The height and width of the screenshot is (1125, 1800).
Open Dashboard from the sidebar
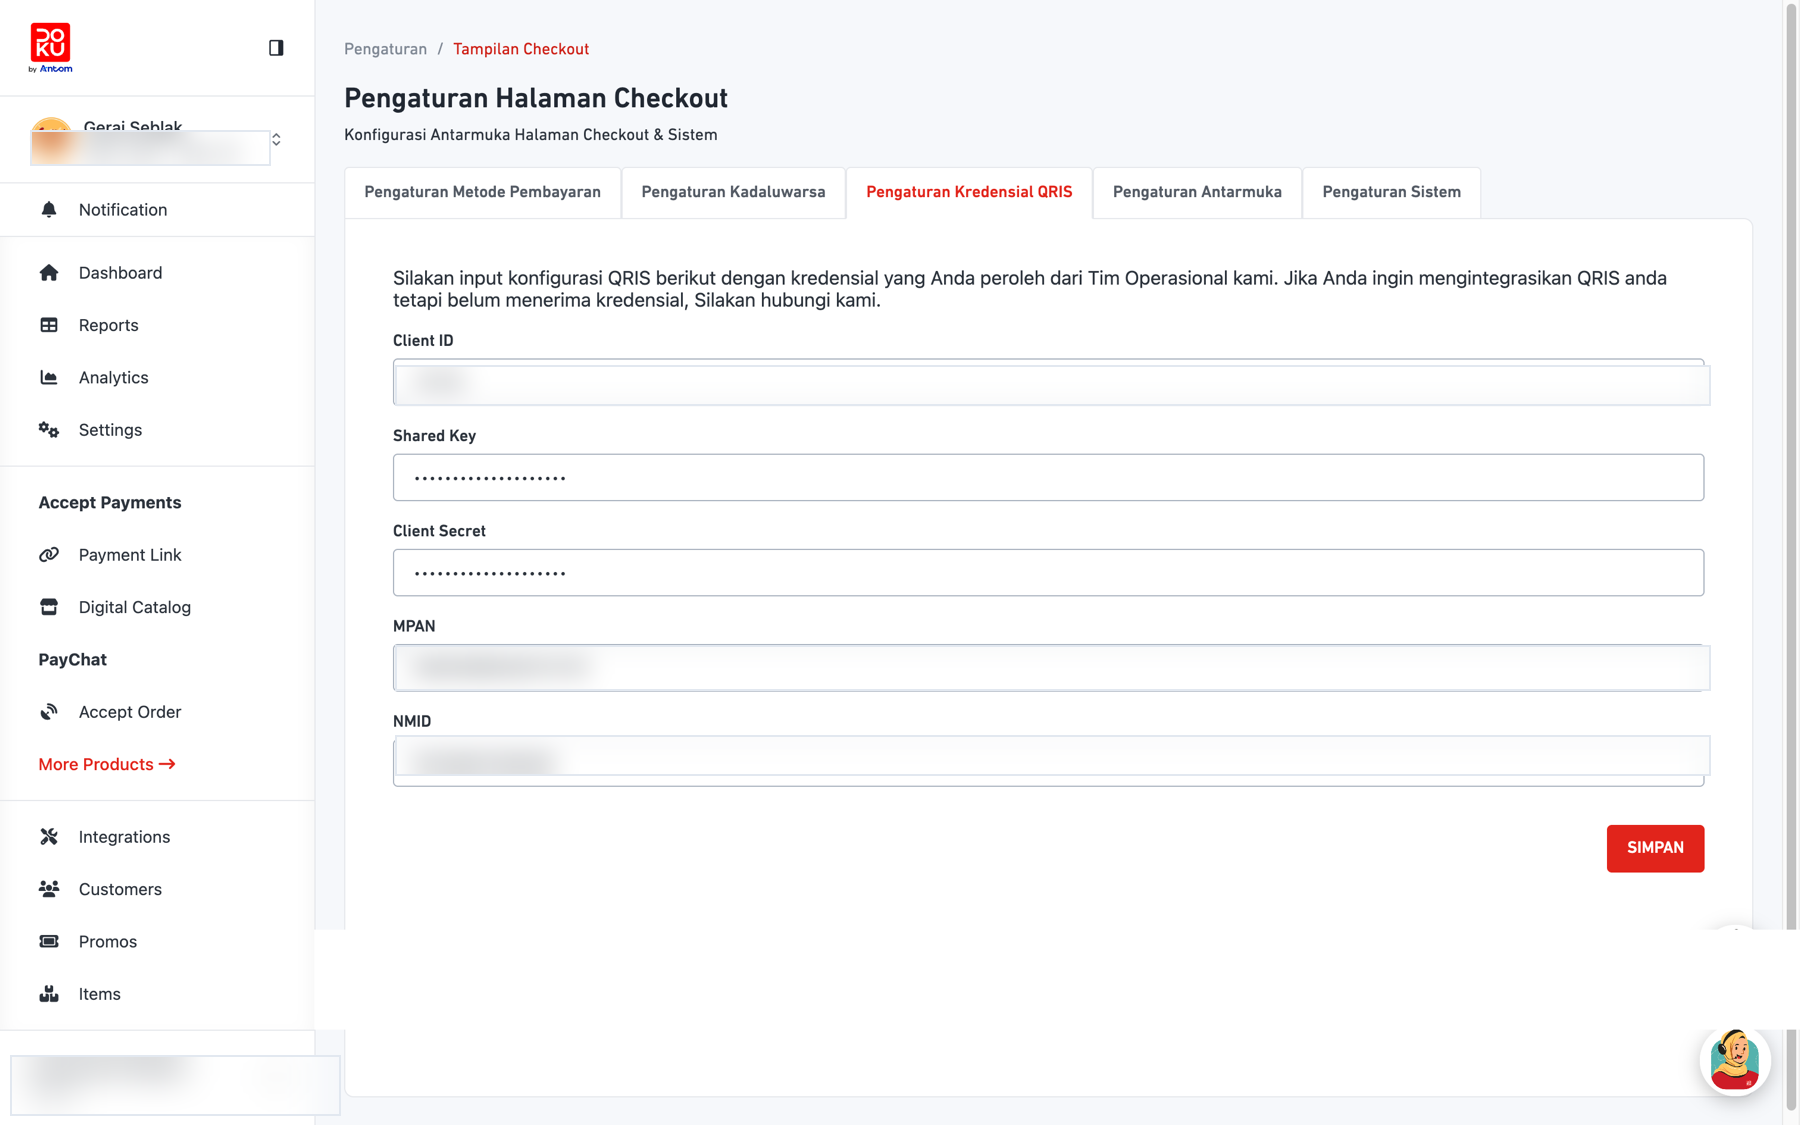(120, 272)
